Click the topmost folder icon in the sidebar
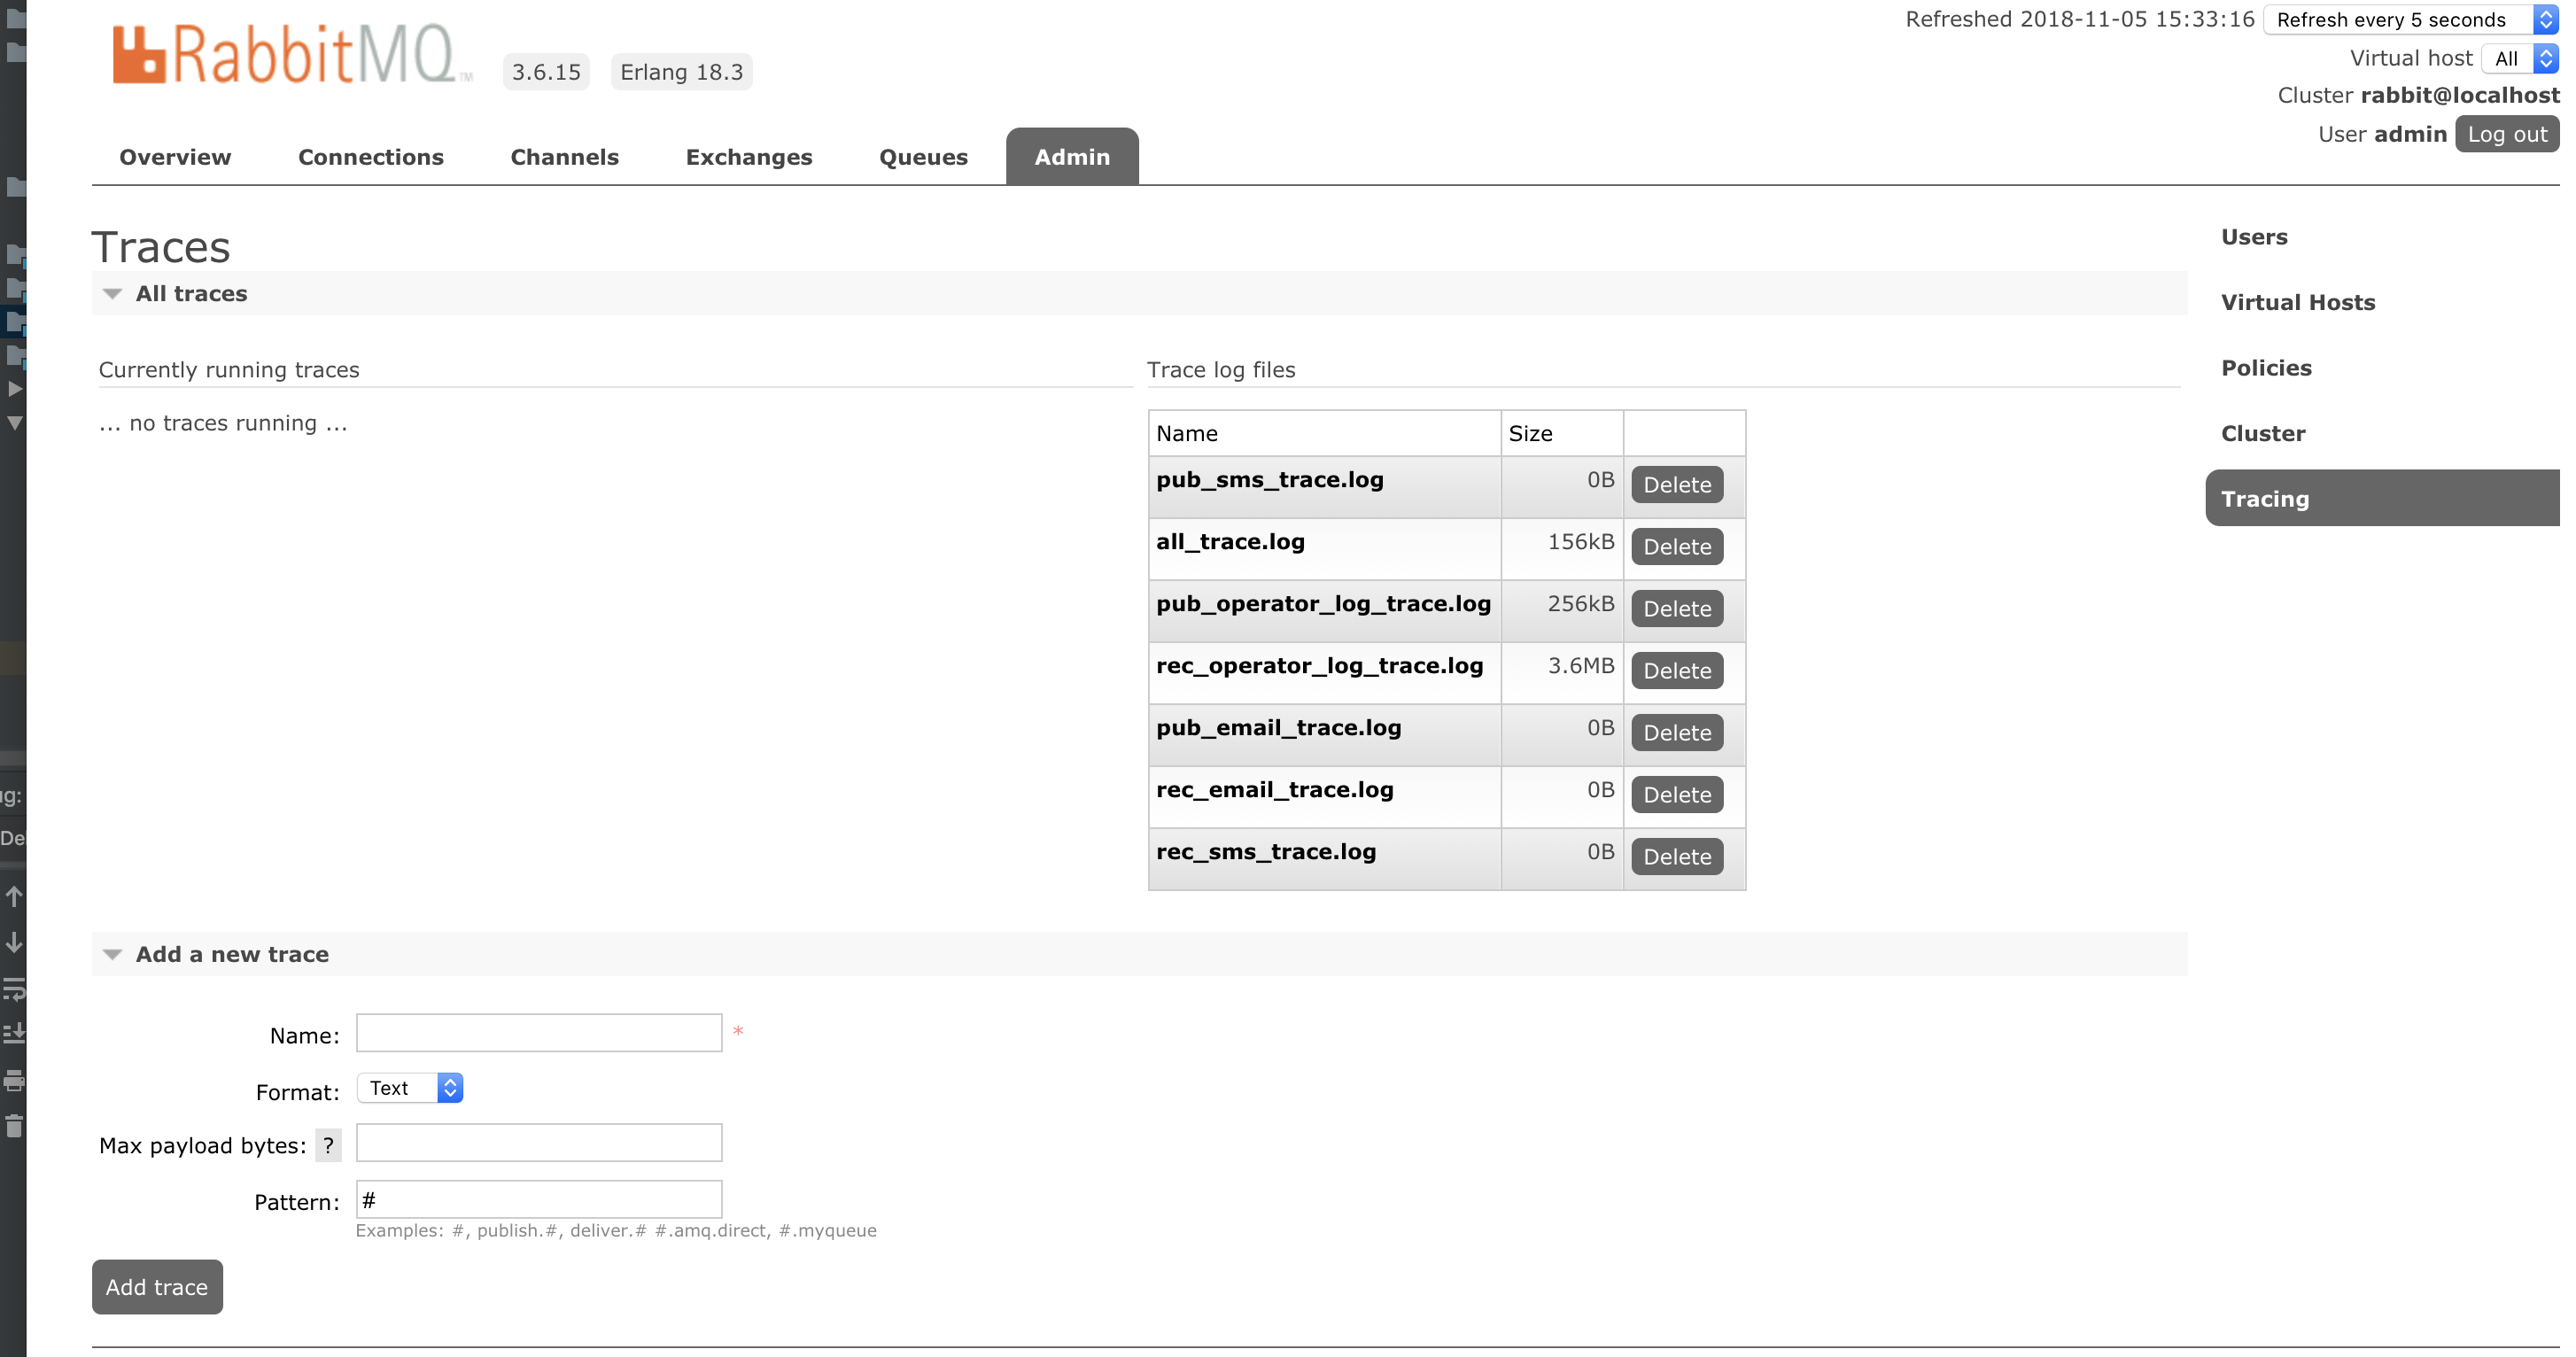The width and height of the screenshot is (2576, 1357). click(15, 20)
